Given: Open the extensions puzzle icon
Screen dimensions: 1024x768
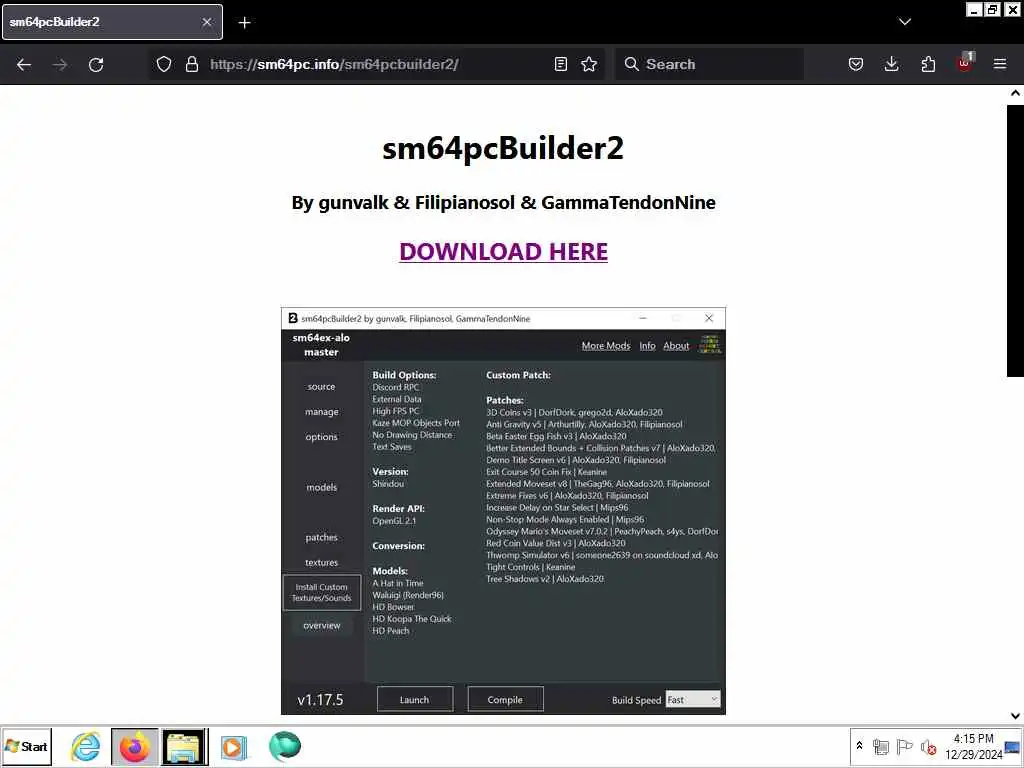Looking at the screenshot, I should point(928,64).
